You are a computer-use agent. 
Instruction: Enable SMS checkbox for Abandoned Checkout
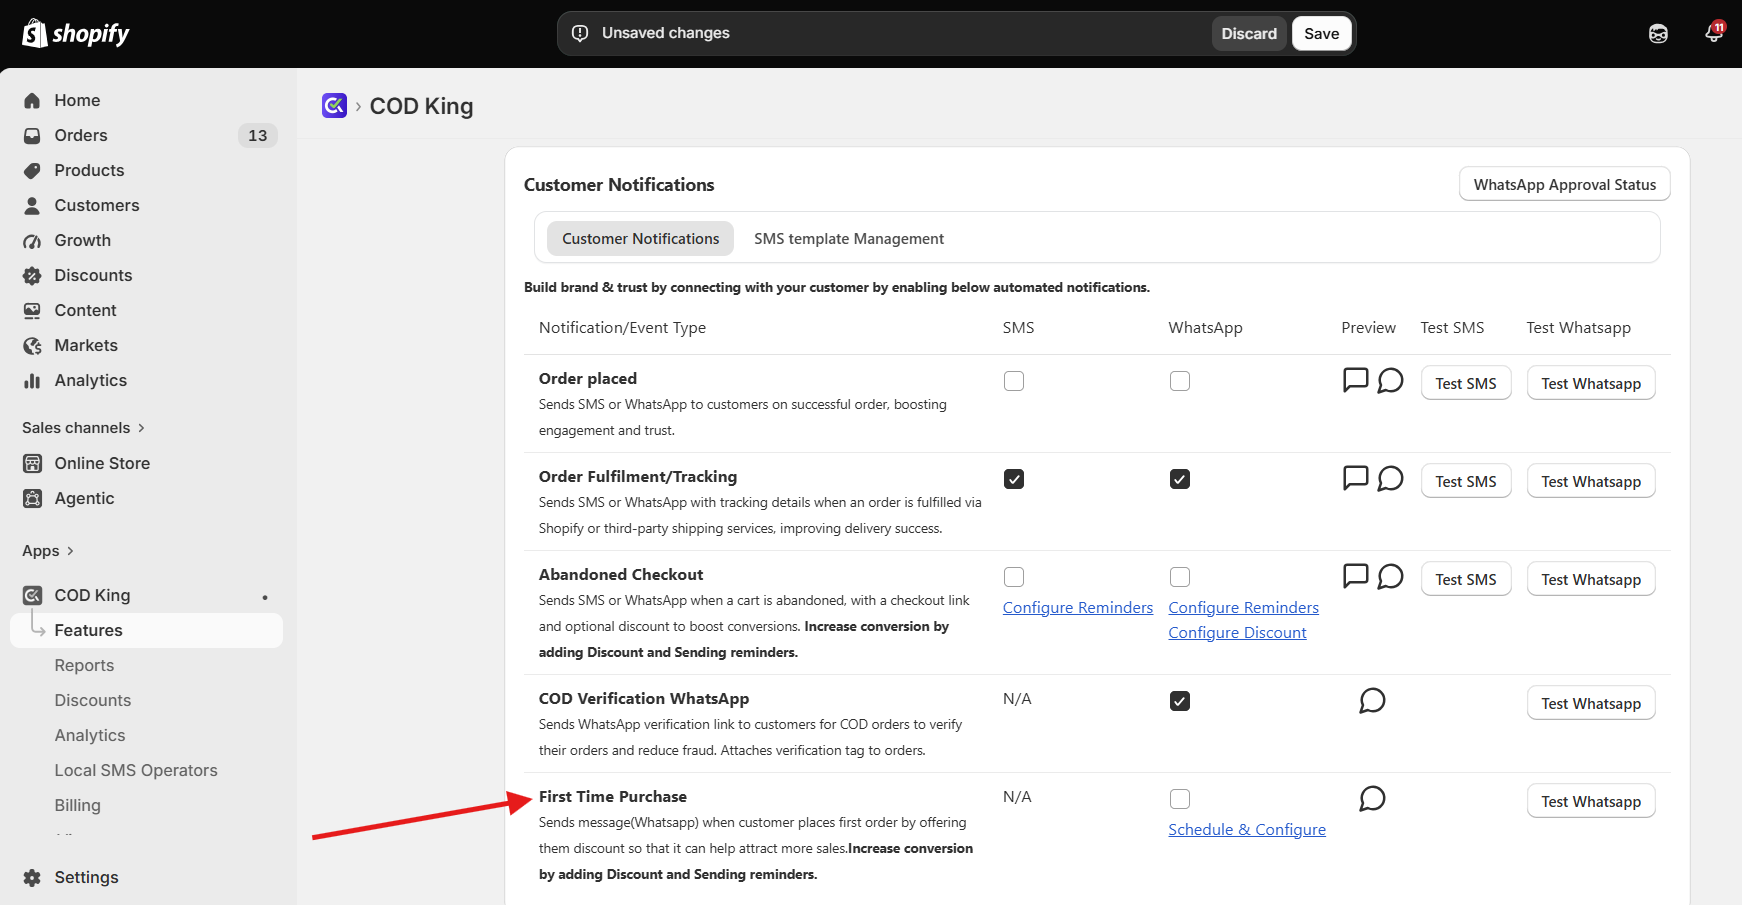[x=1014, y=577]
